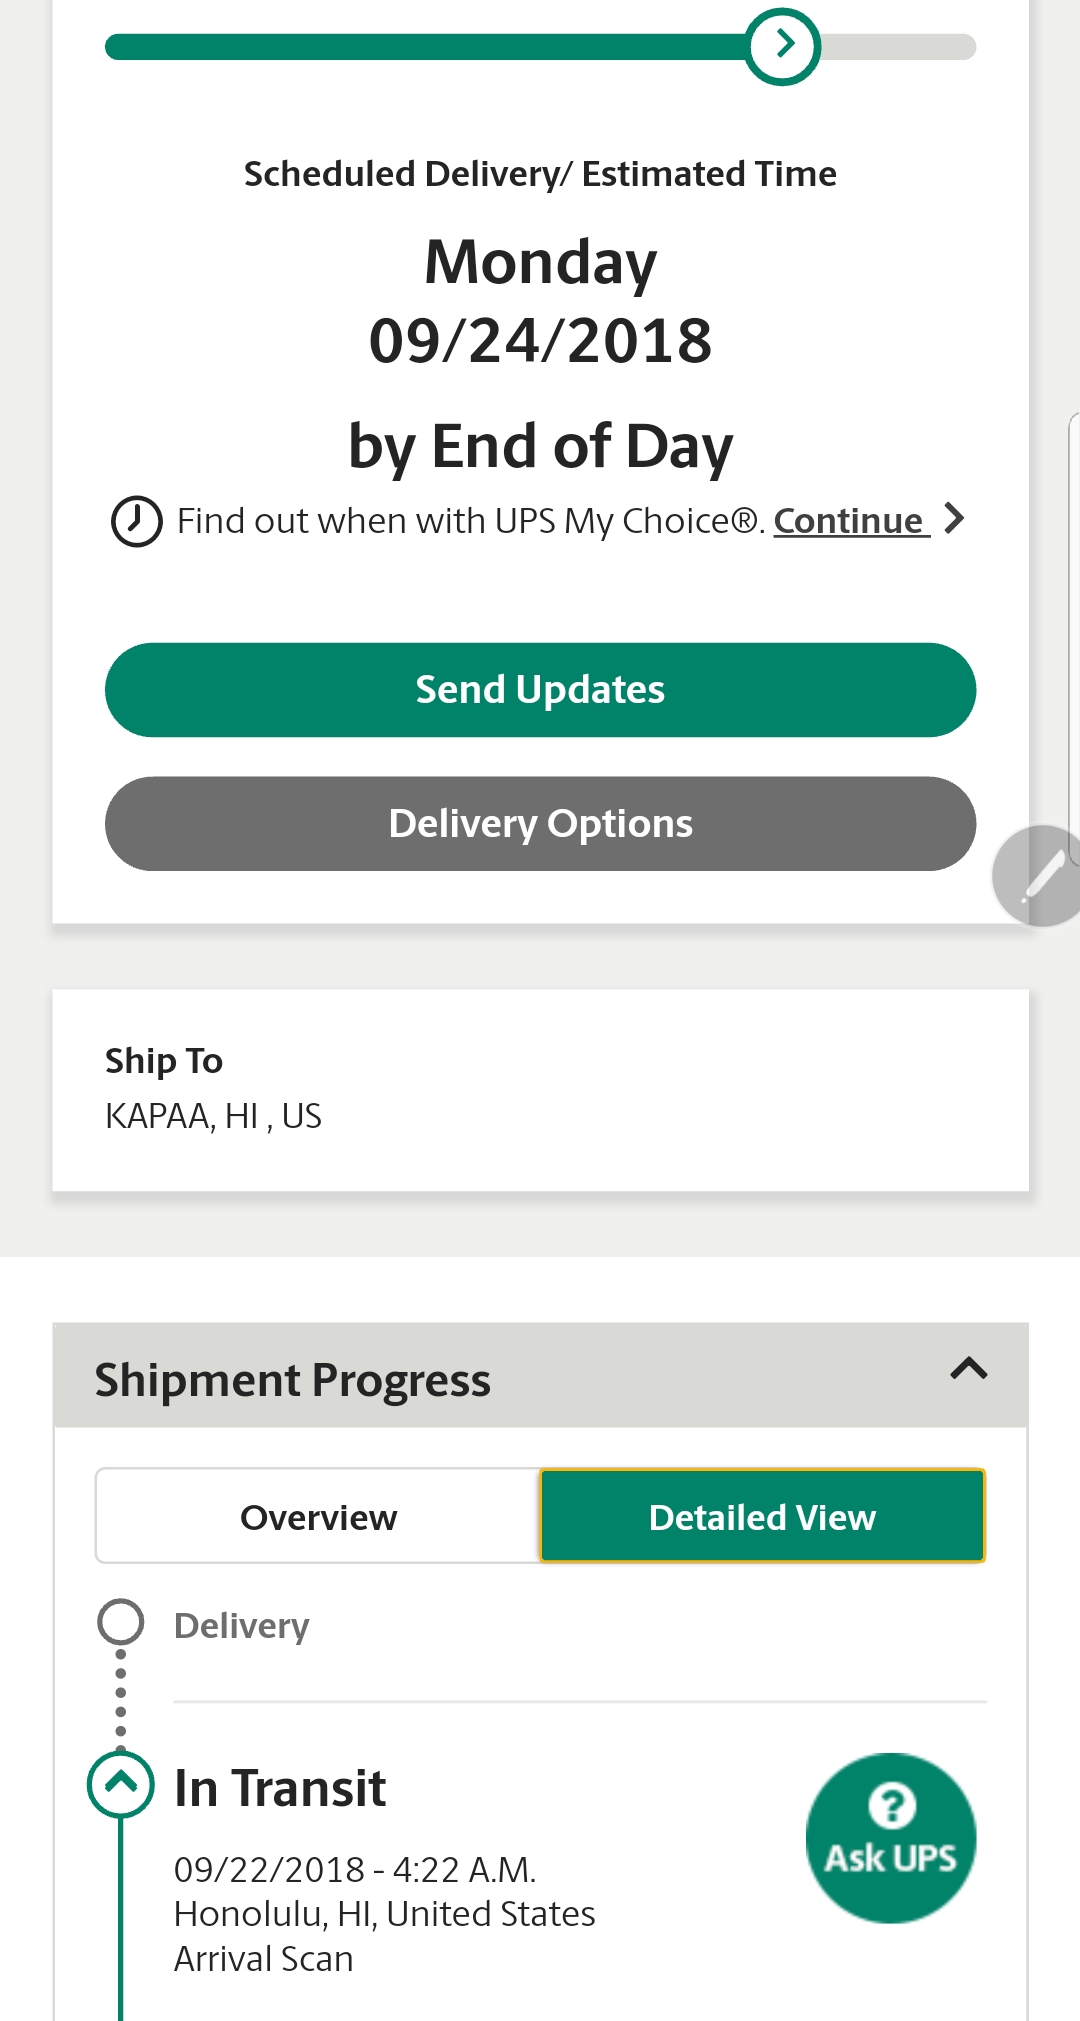
Task: Select the Detailed View tab
Action: pos(762,1516)
